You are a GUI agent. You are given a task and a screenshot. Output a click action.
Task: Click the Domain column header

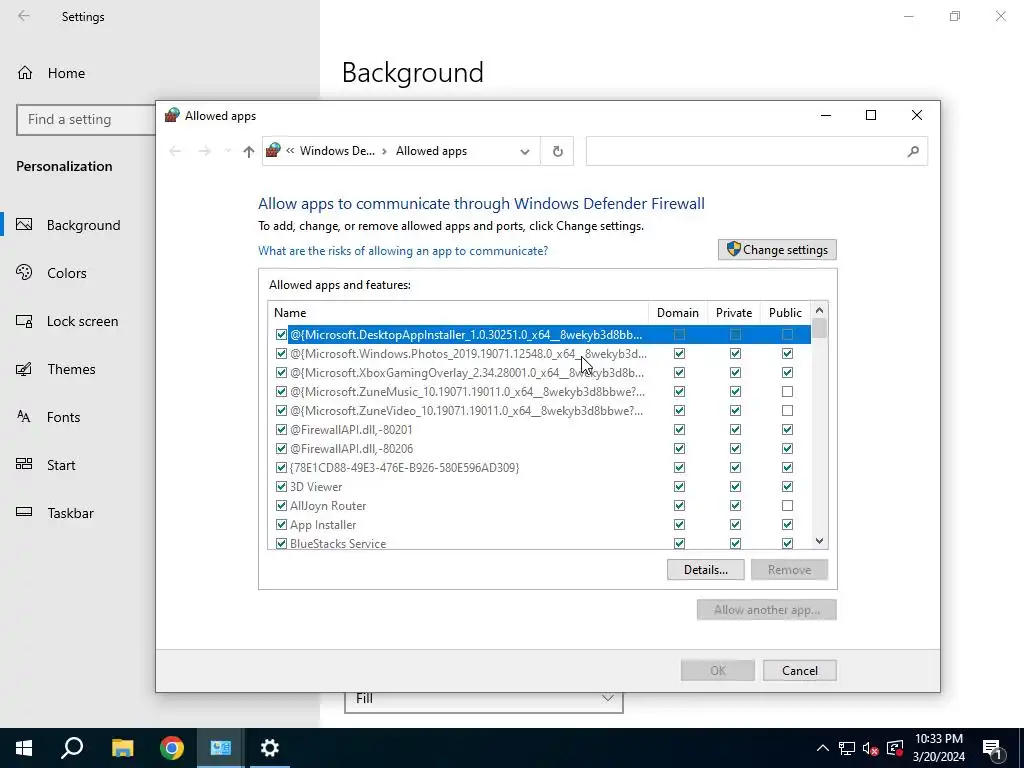(678, 313)
